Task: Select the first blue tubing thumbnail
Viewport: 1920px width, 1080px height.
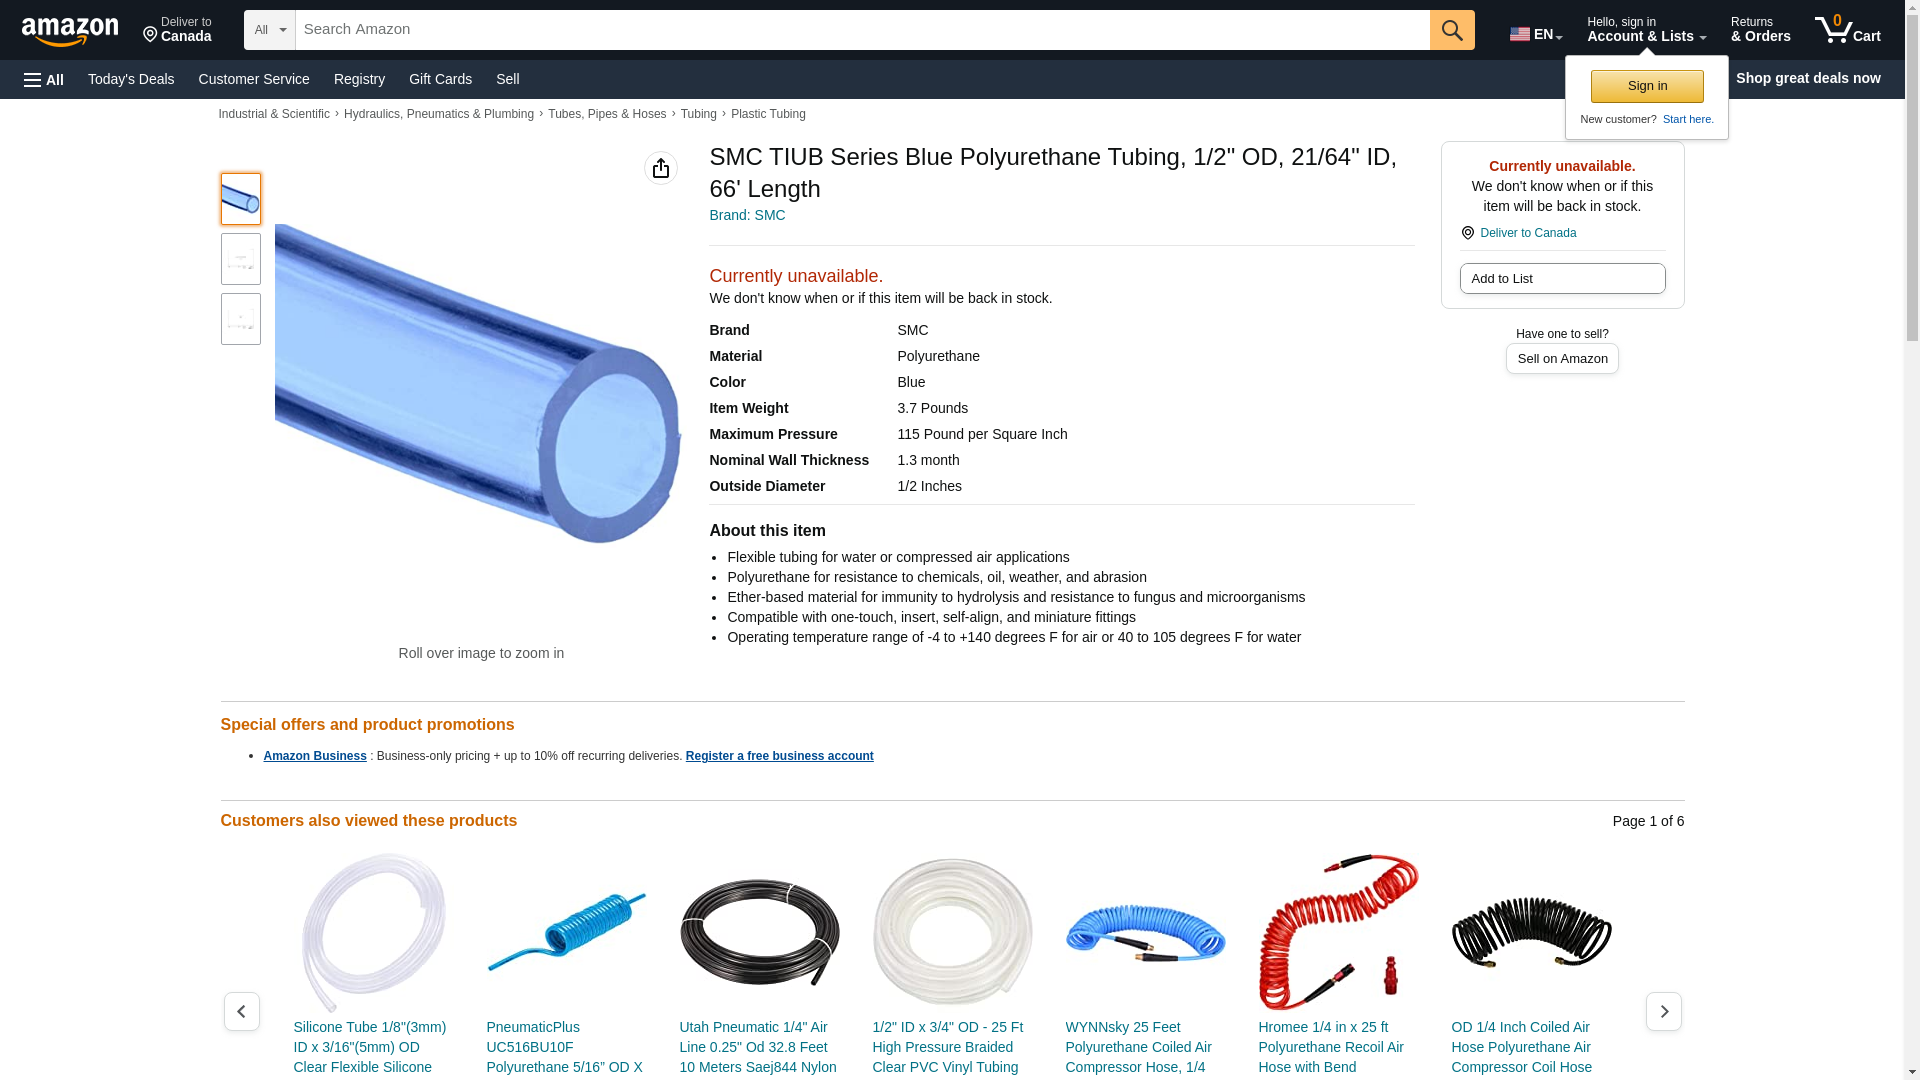Action: [240, 199]
